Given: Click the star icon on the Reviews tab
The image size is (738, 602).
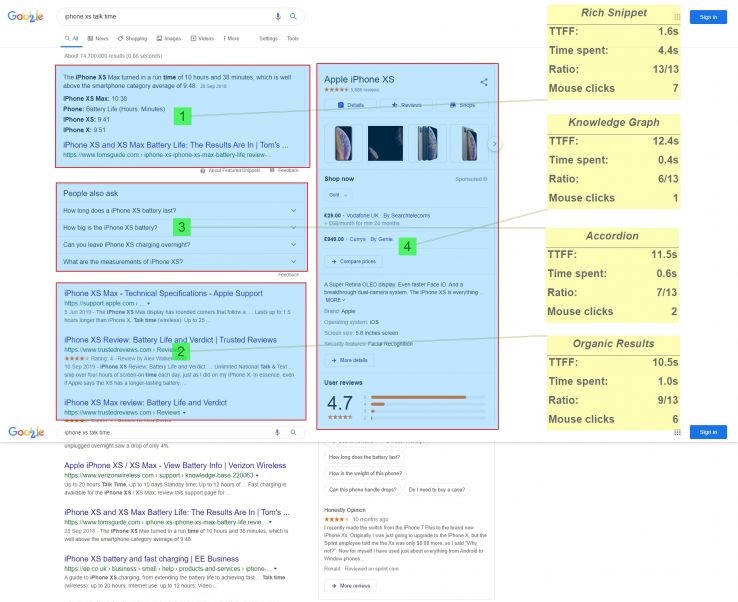Looking at the screenshot, I should pyautogui.click(x=394, y=104).
